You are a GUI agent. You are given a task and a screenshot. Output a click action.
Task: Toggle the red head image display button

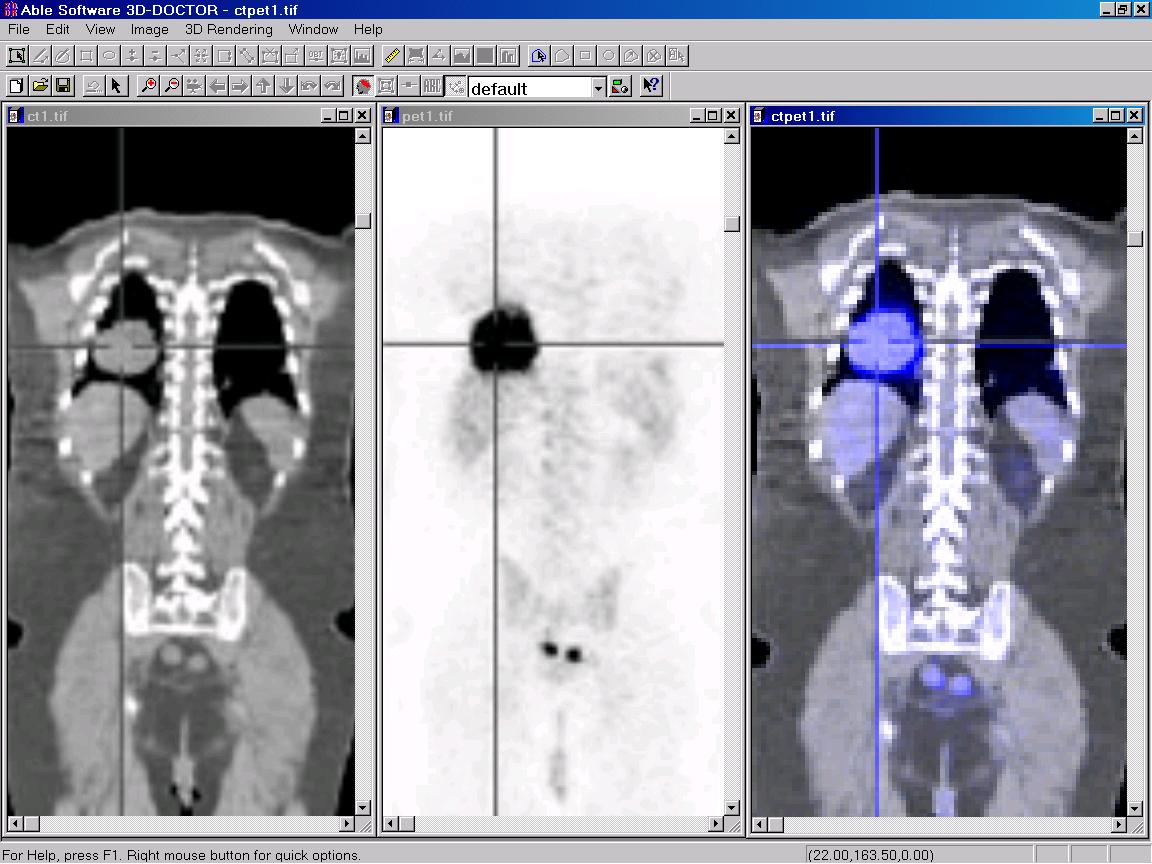(x=363, y=86)
